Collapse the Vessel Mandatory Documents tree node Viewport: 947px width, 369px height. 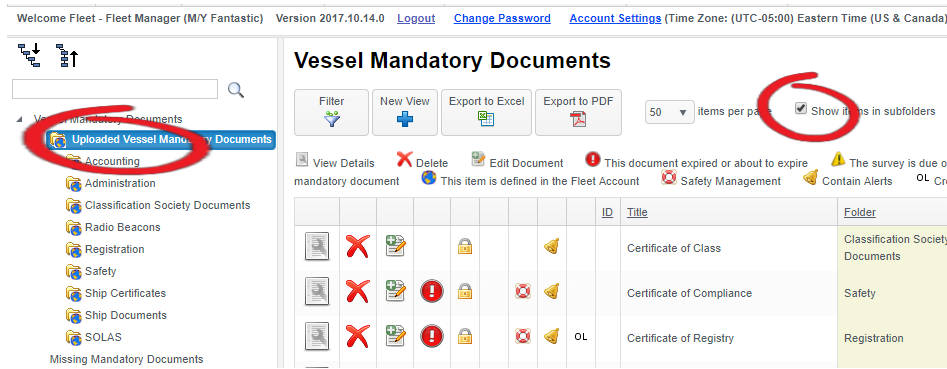pos(21,120)
